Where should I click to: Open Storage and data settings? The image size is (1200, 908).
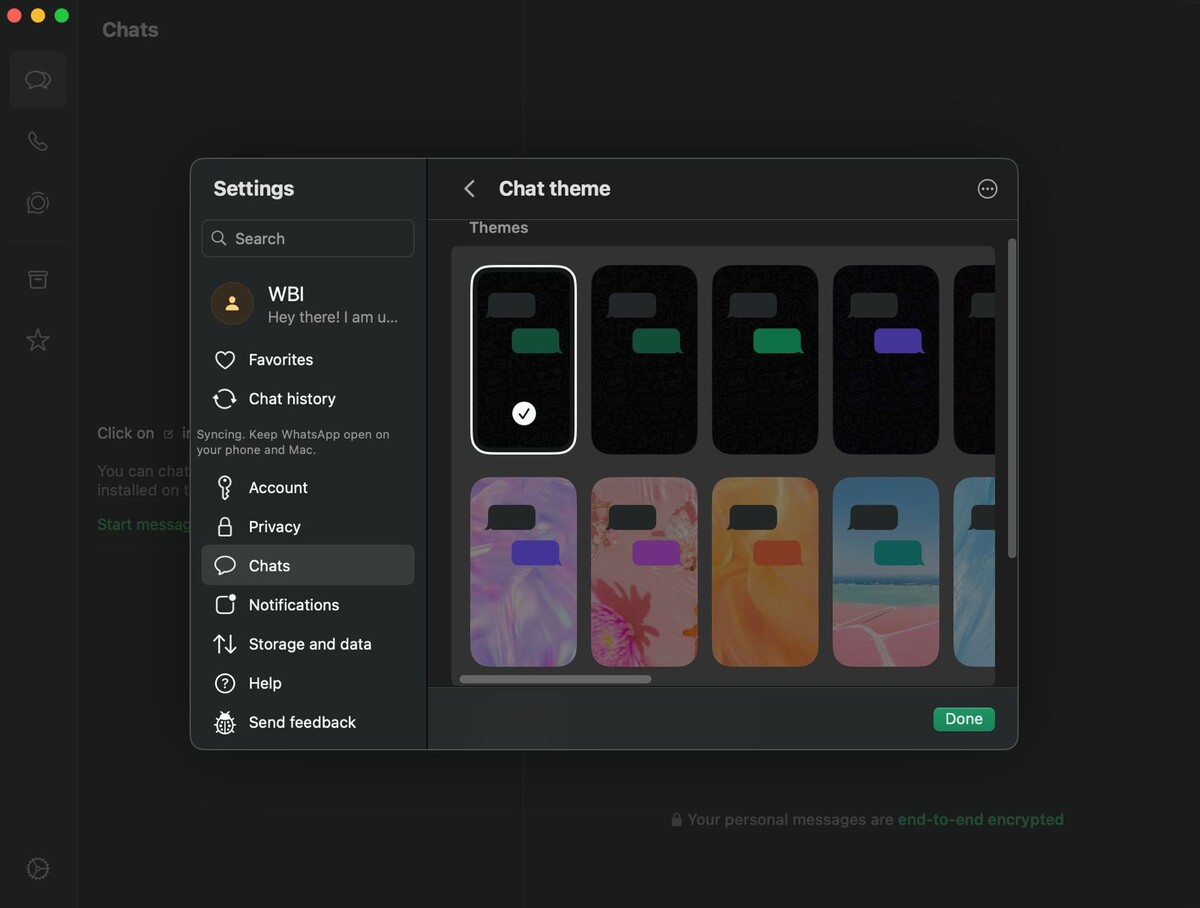coord(308,644)
